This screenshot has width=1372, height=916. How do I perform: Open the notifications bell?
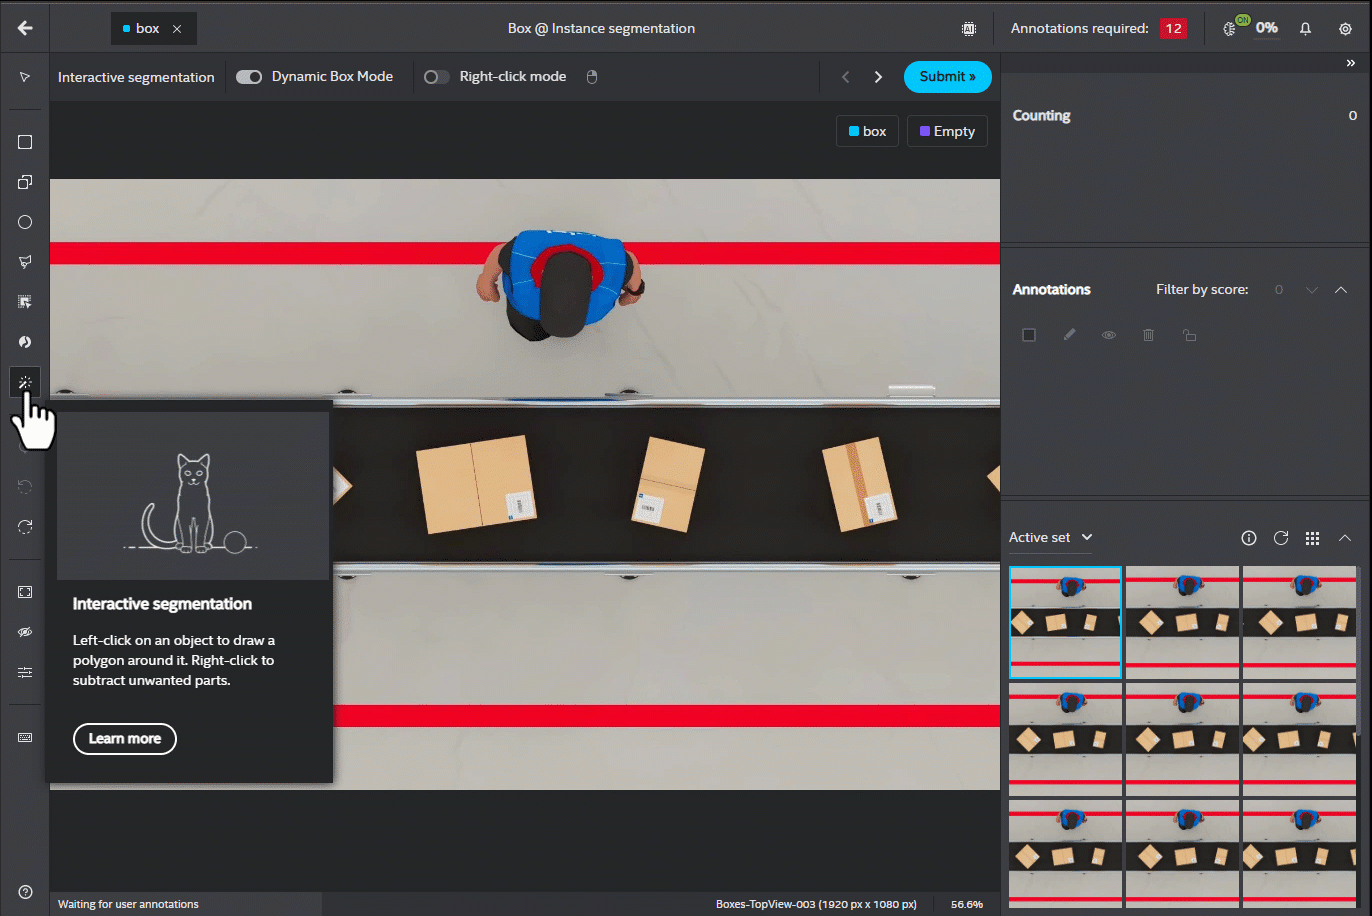click(1305, 29)
